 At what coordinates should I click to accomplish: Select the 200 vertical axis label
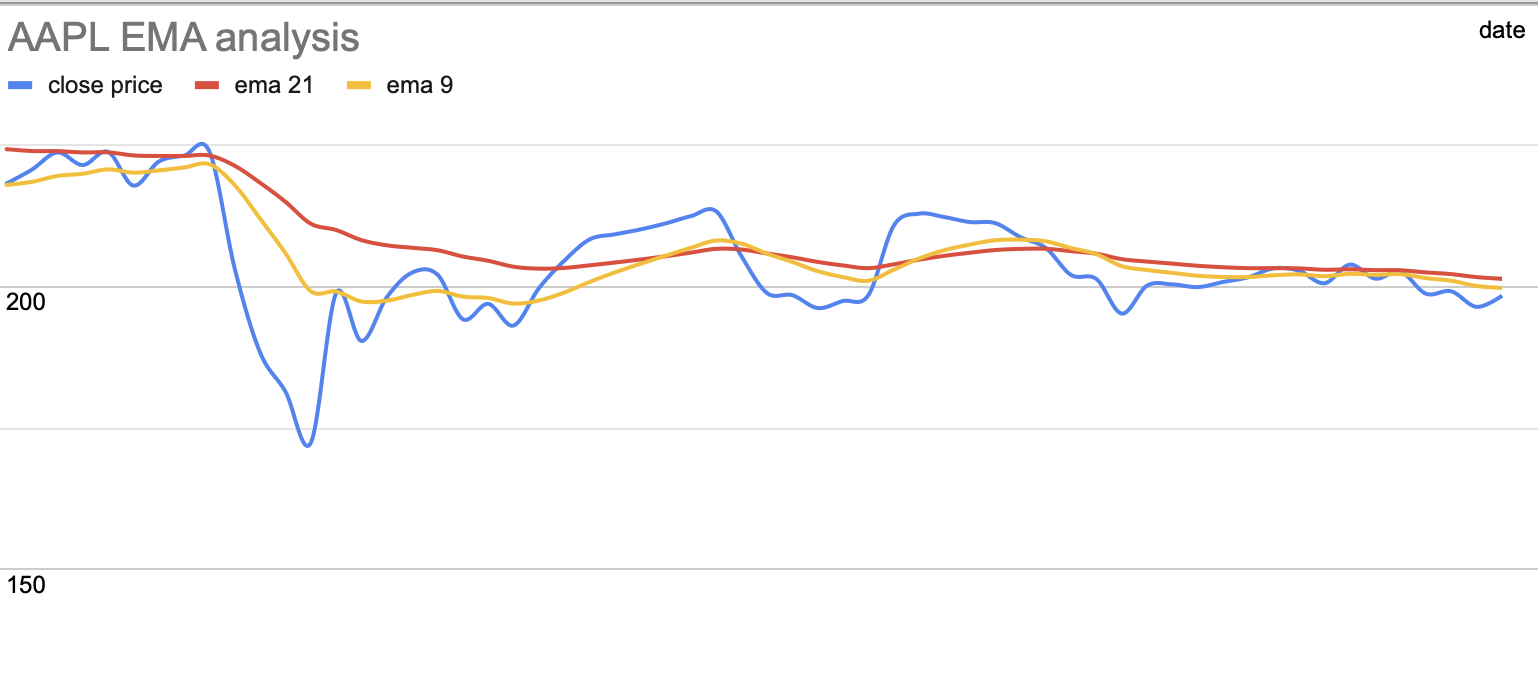pyautogui.click(x=26, y=302)
